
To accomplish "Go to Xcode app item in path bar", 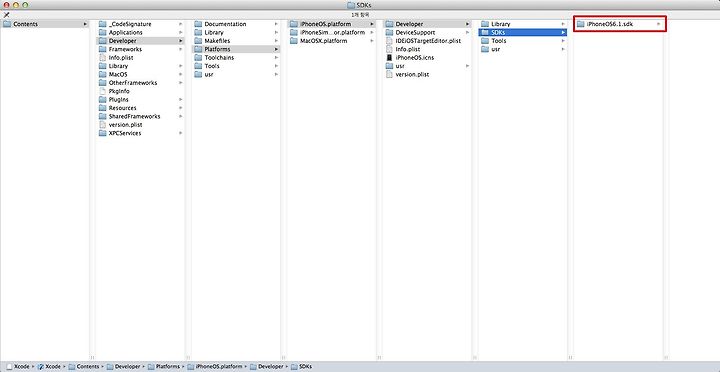I will [x=49, y=366].
